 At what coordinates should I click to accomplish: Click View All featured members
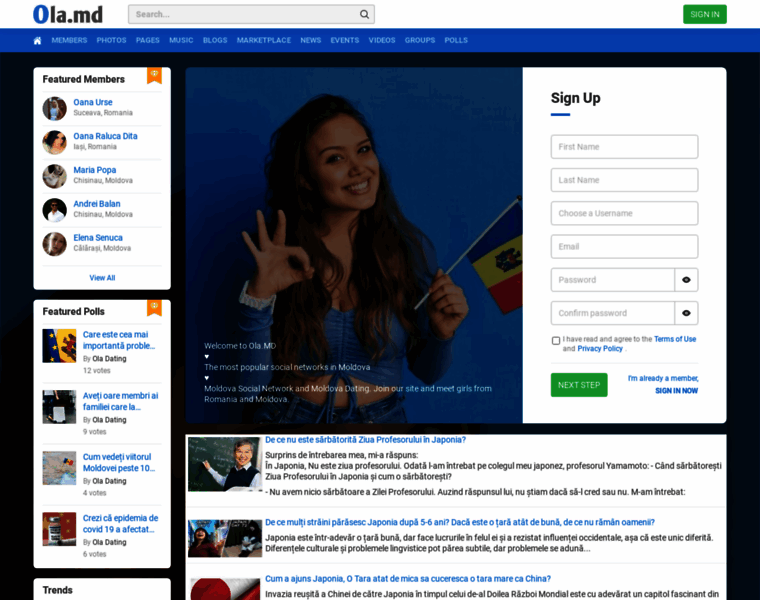102,278
